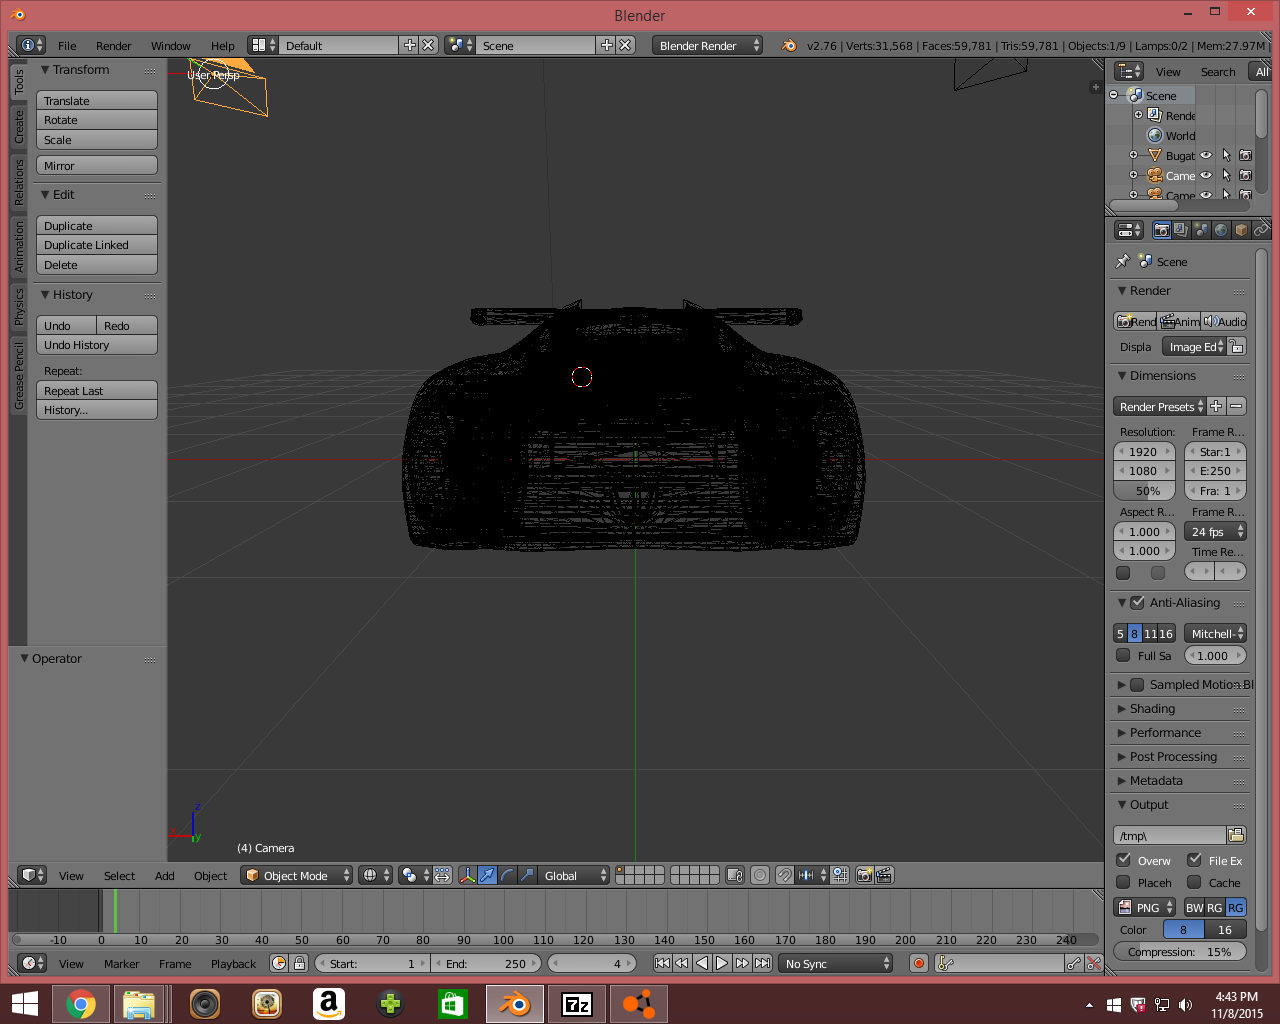Toggle proportional editing circle icon
Screen dimensions: 1280x1024
(x=760, y=875)
